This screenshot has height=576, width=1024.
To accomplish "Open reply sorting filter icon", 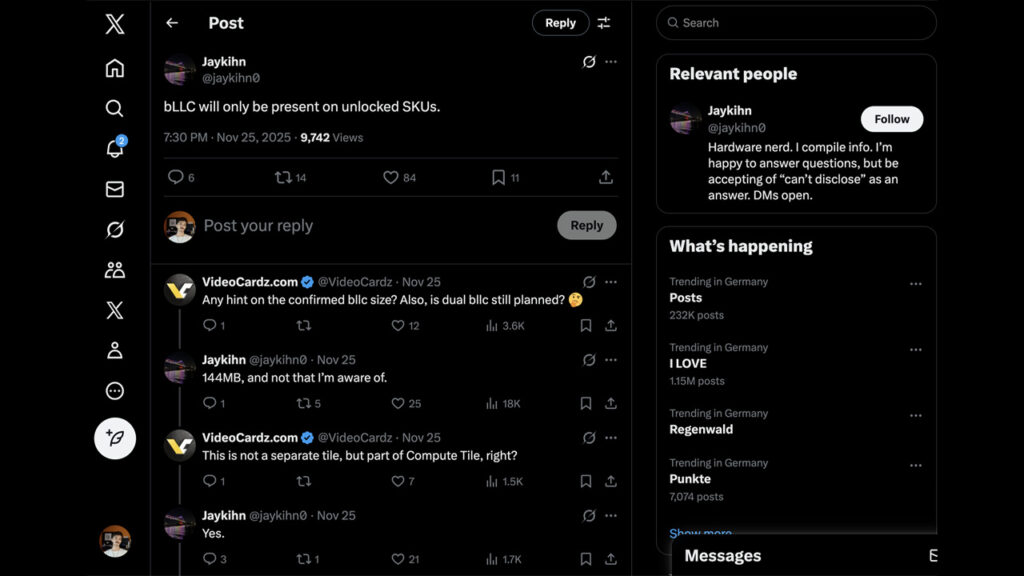I will (604, 23).
